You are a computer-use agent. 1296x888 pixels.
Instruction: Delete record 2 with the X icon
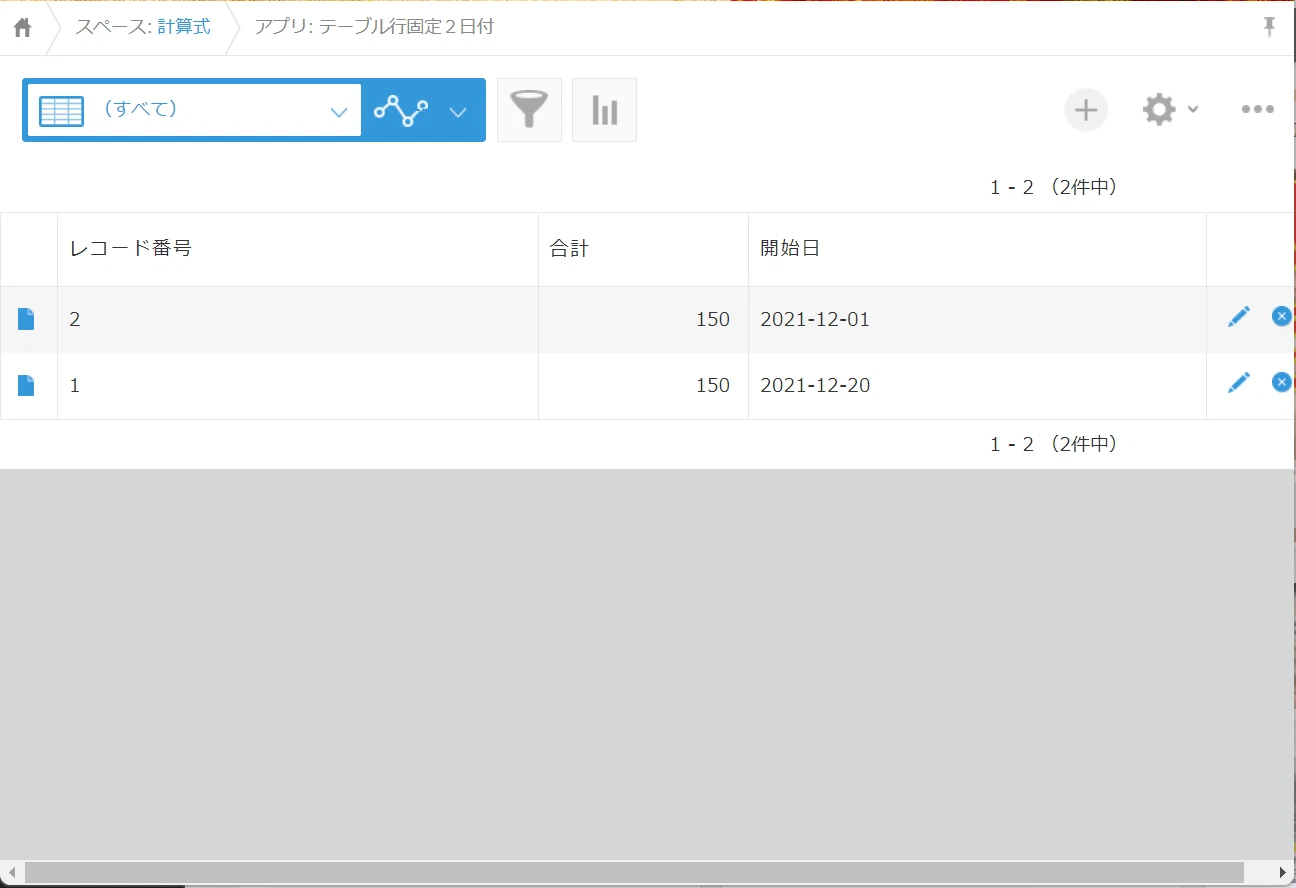tap(1281, 316)
